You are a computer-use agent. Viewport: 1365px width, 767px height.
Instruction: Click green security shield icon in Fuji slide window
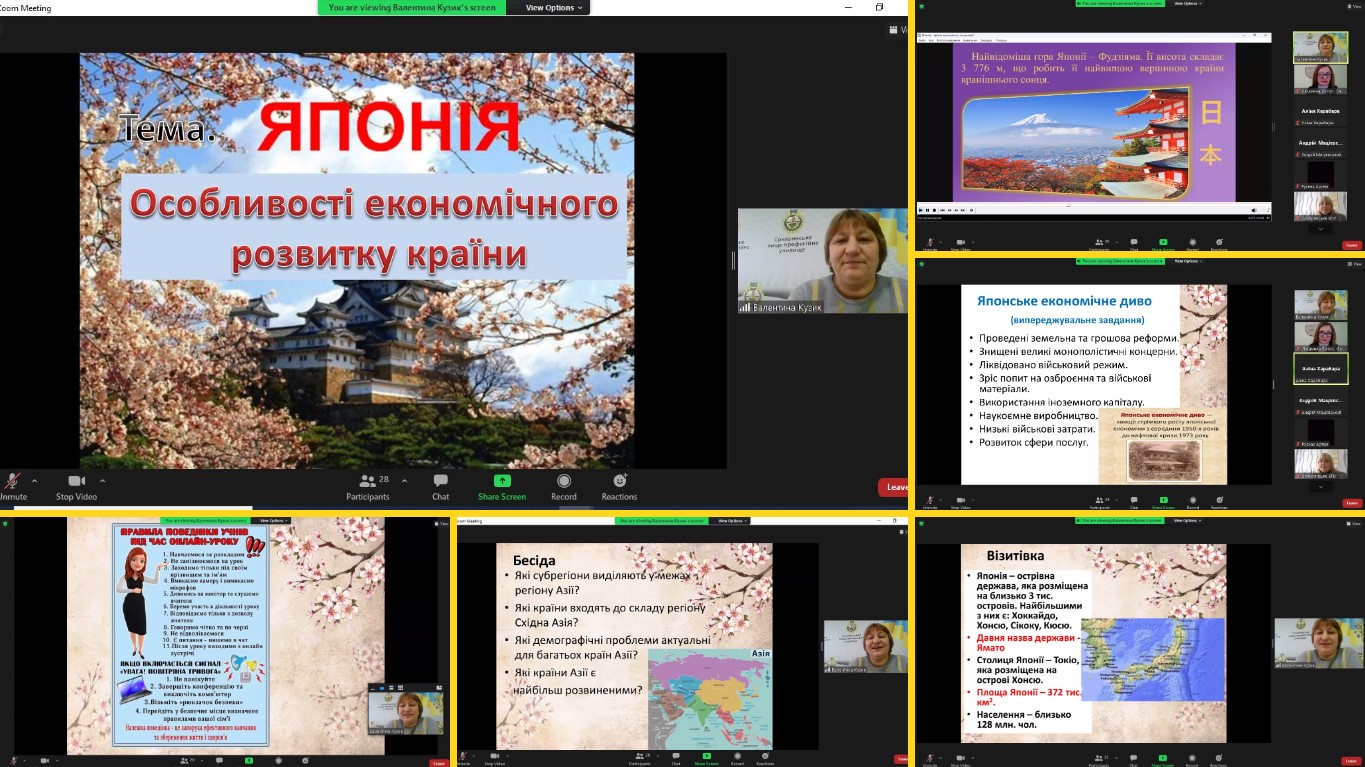[x=922, y=6]
